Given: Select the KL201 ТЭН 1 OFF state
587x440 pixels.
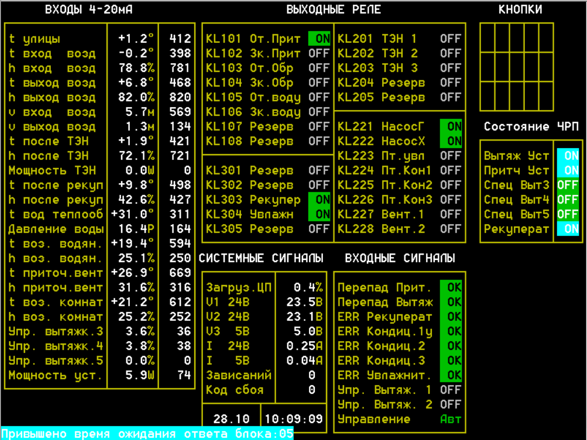Looking at the screenshot, I should (x=451, y=39).
